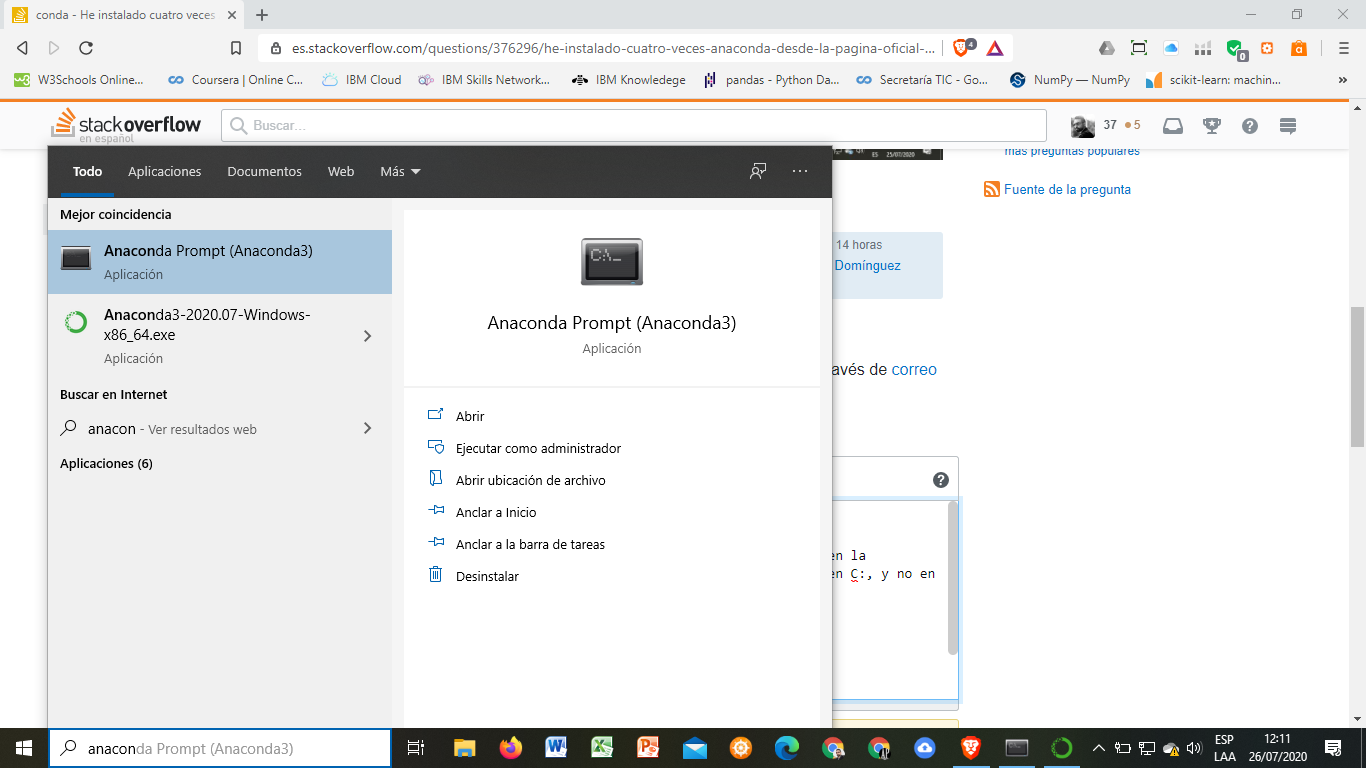The image size is (1366, 768).
Task: Open Stack Overflow site switcher icon
Action: click(1288, 125)
